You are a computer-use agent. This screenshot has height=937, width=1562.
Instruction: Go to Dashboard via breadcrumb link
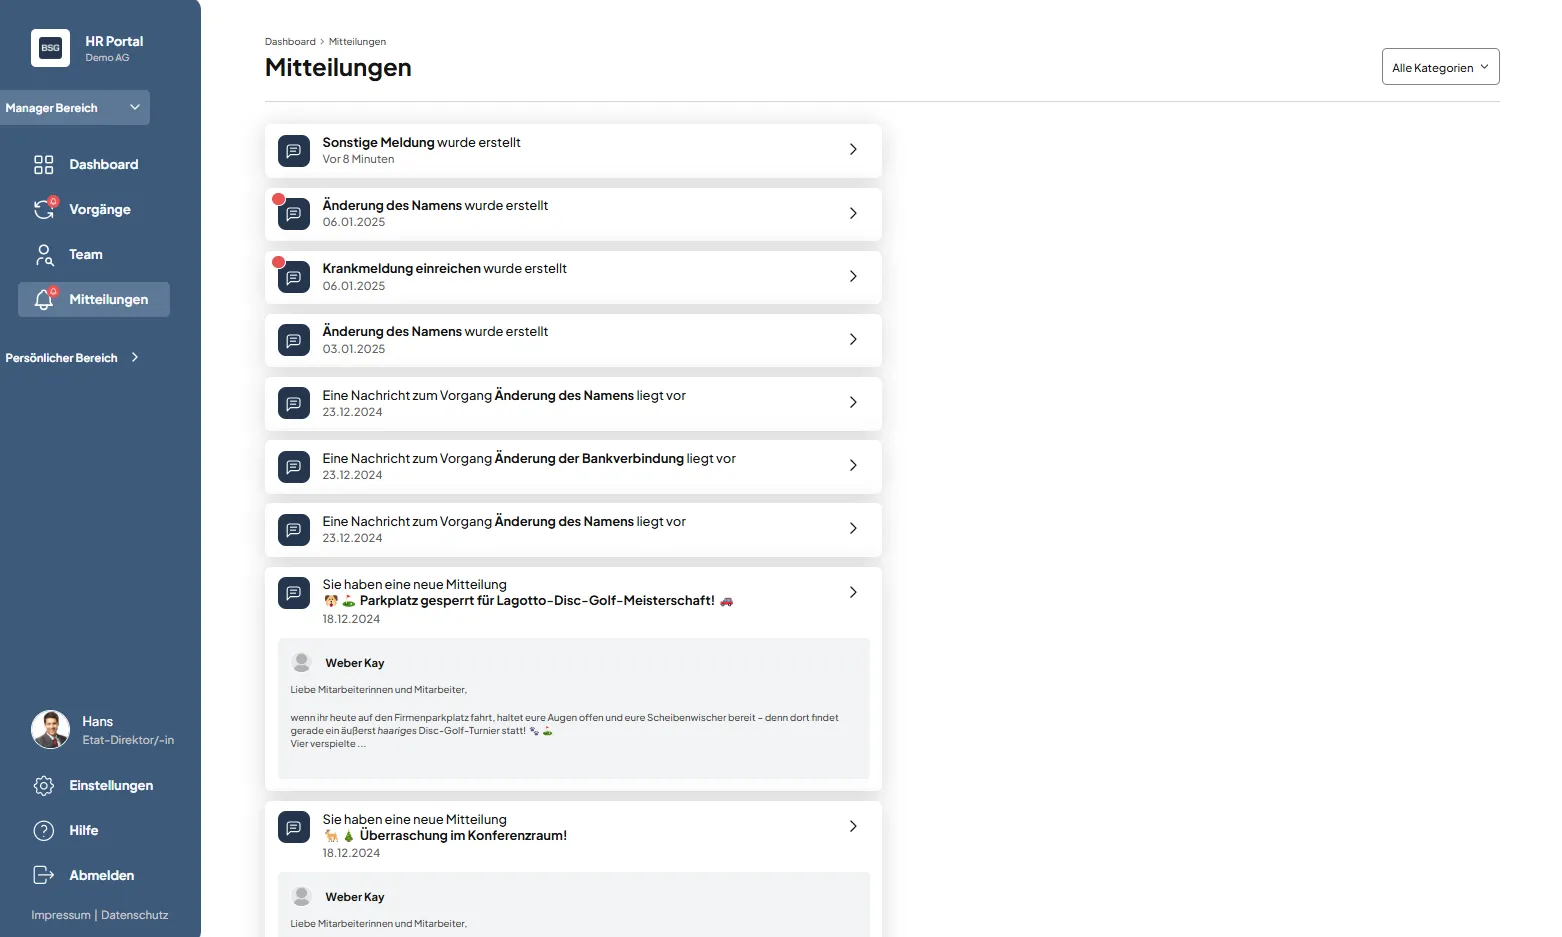[290, 42]
